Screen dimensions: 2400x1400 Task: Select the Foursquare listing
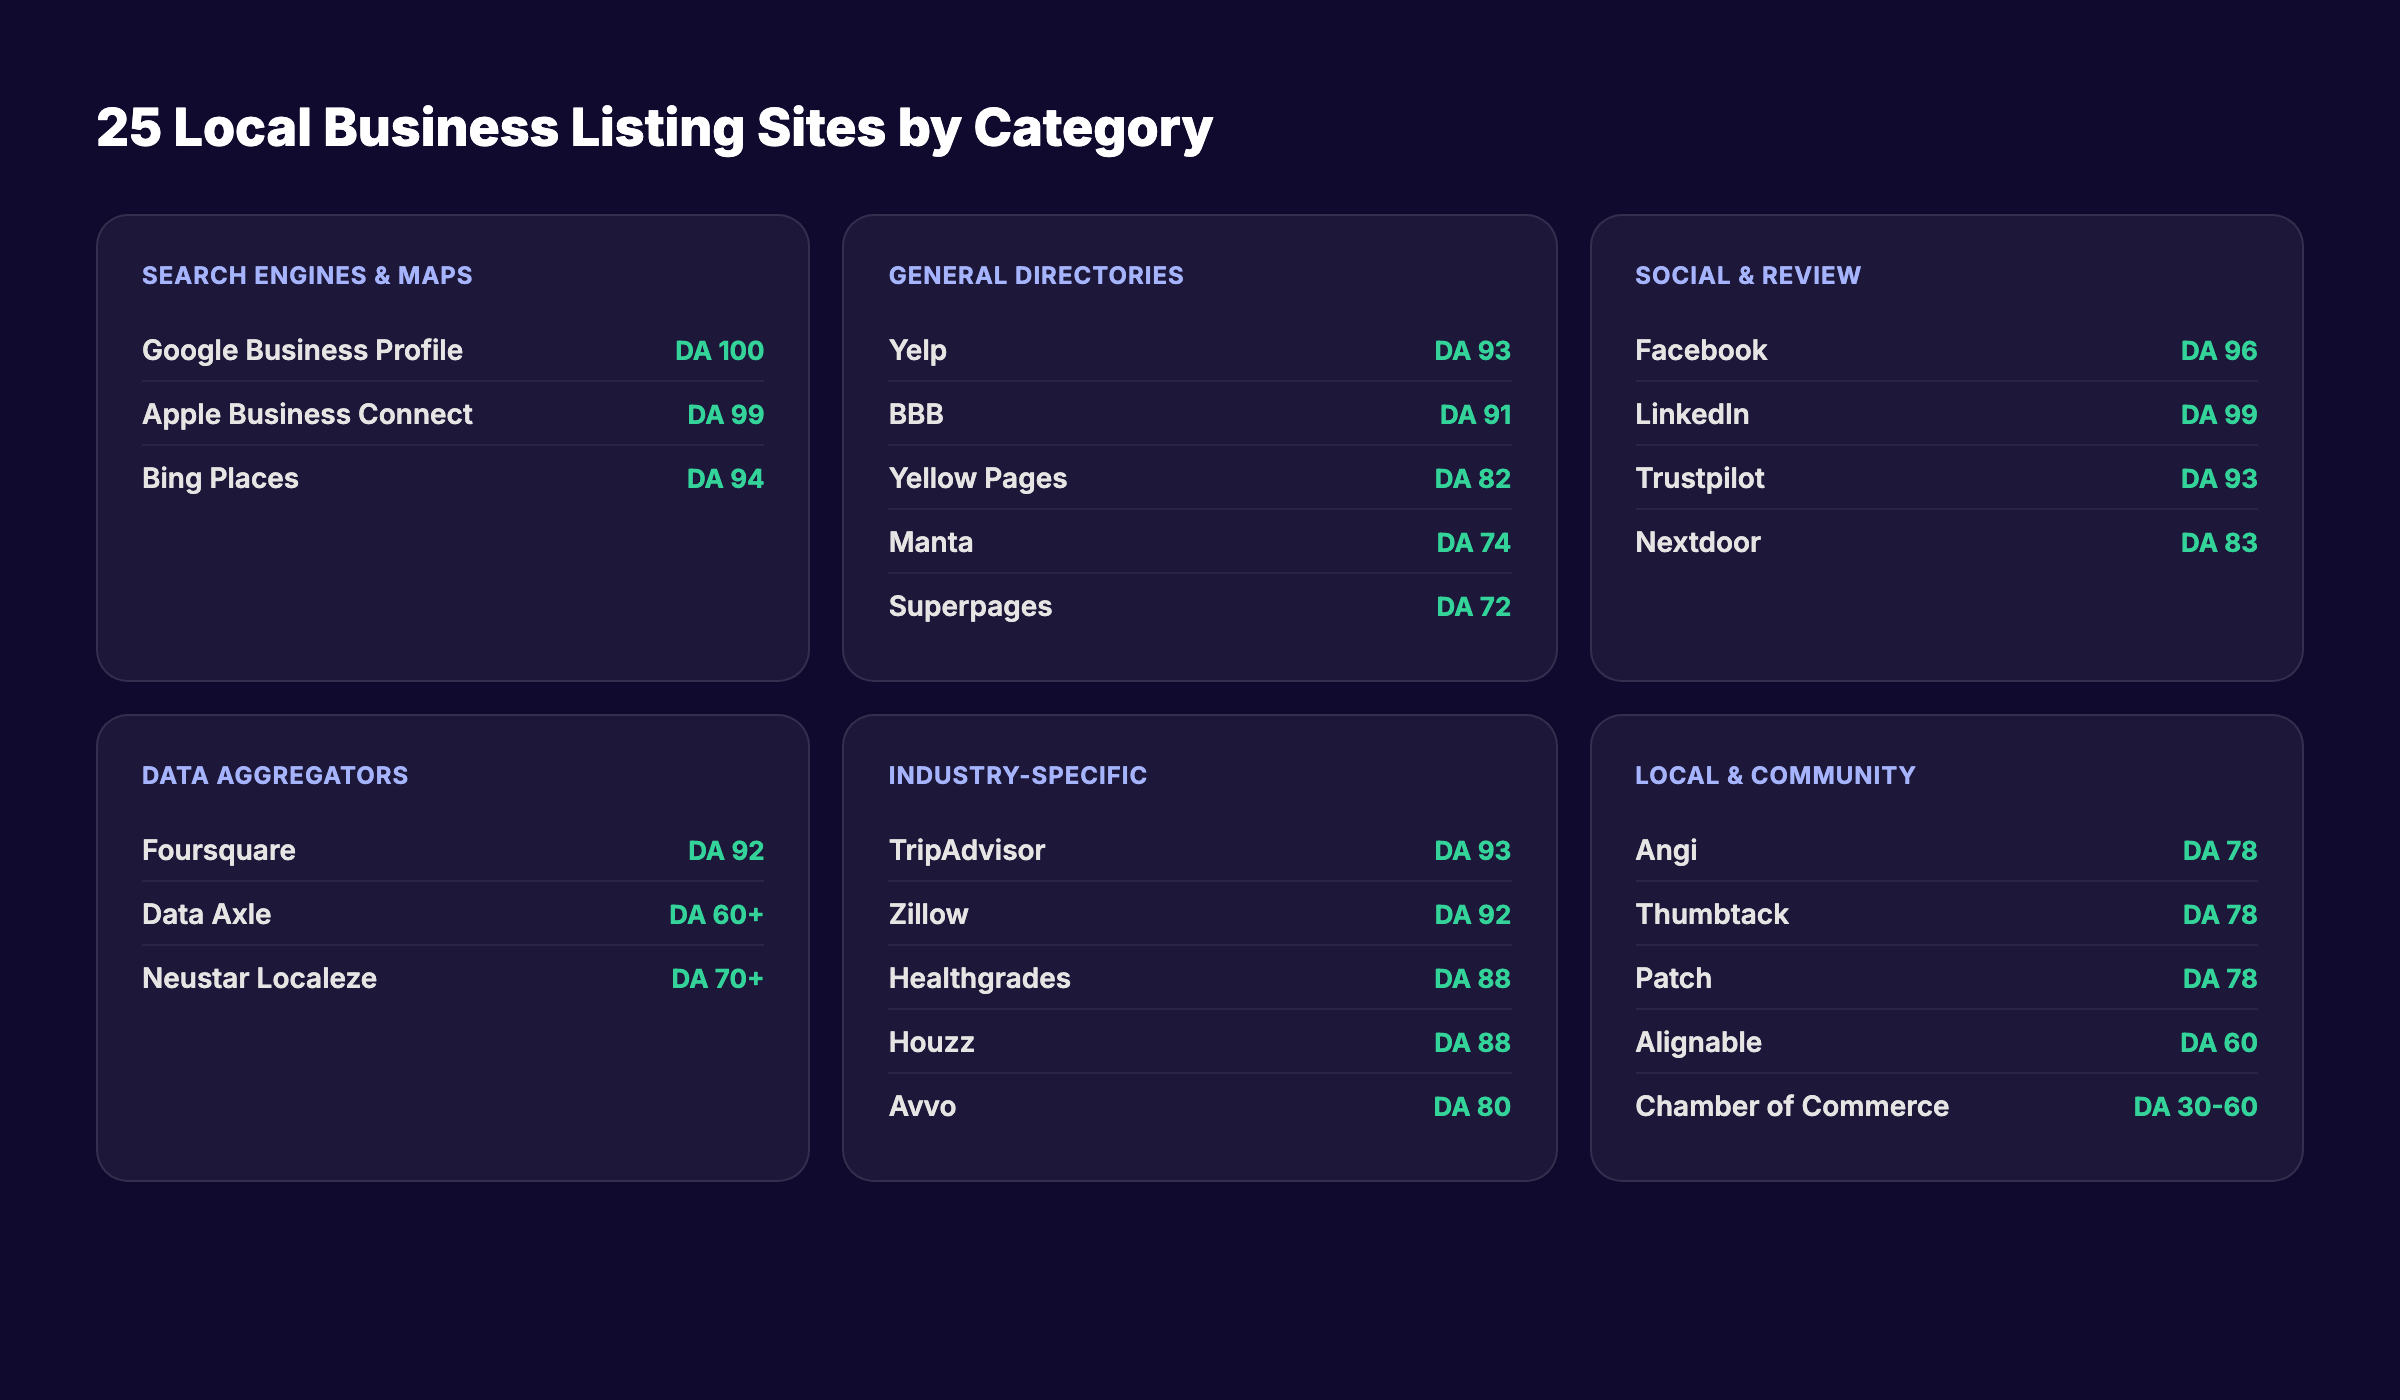218,849
